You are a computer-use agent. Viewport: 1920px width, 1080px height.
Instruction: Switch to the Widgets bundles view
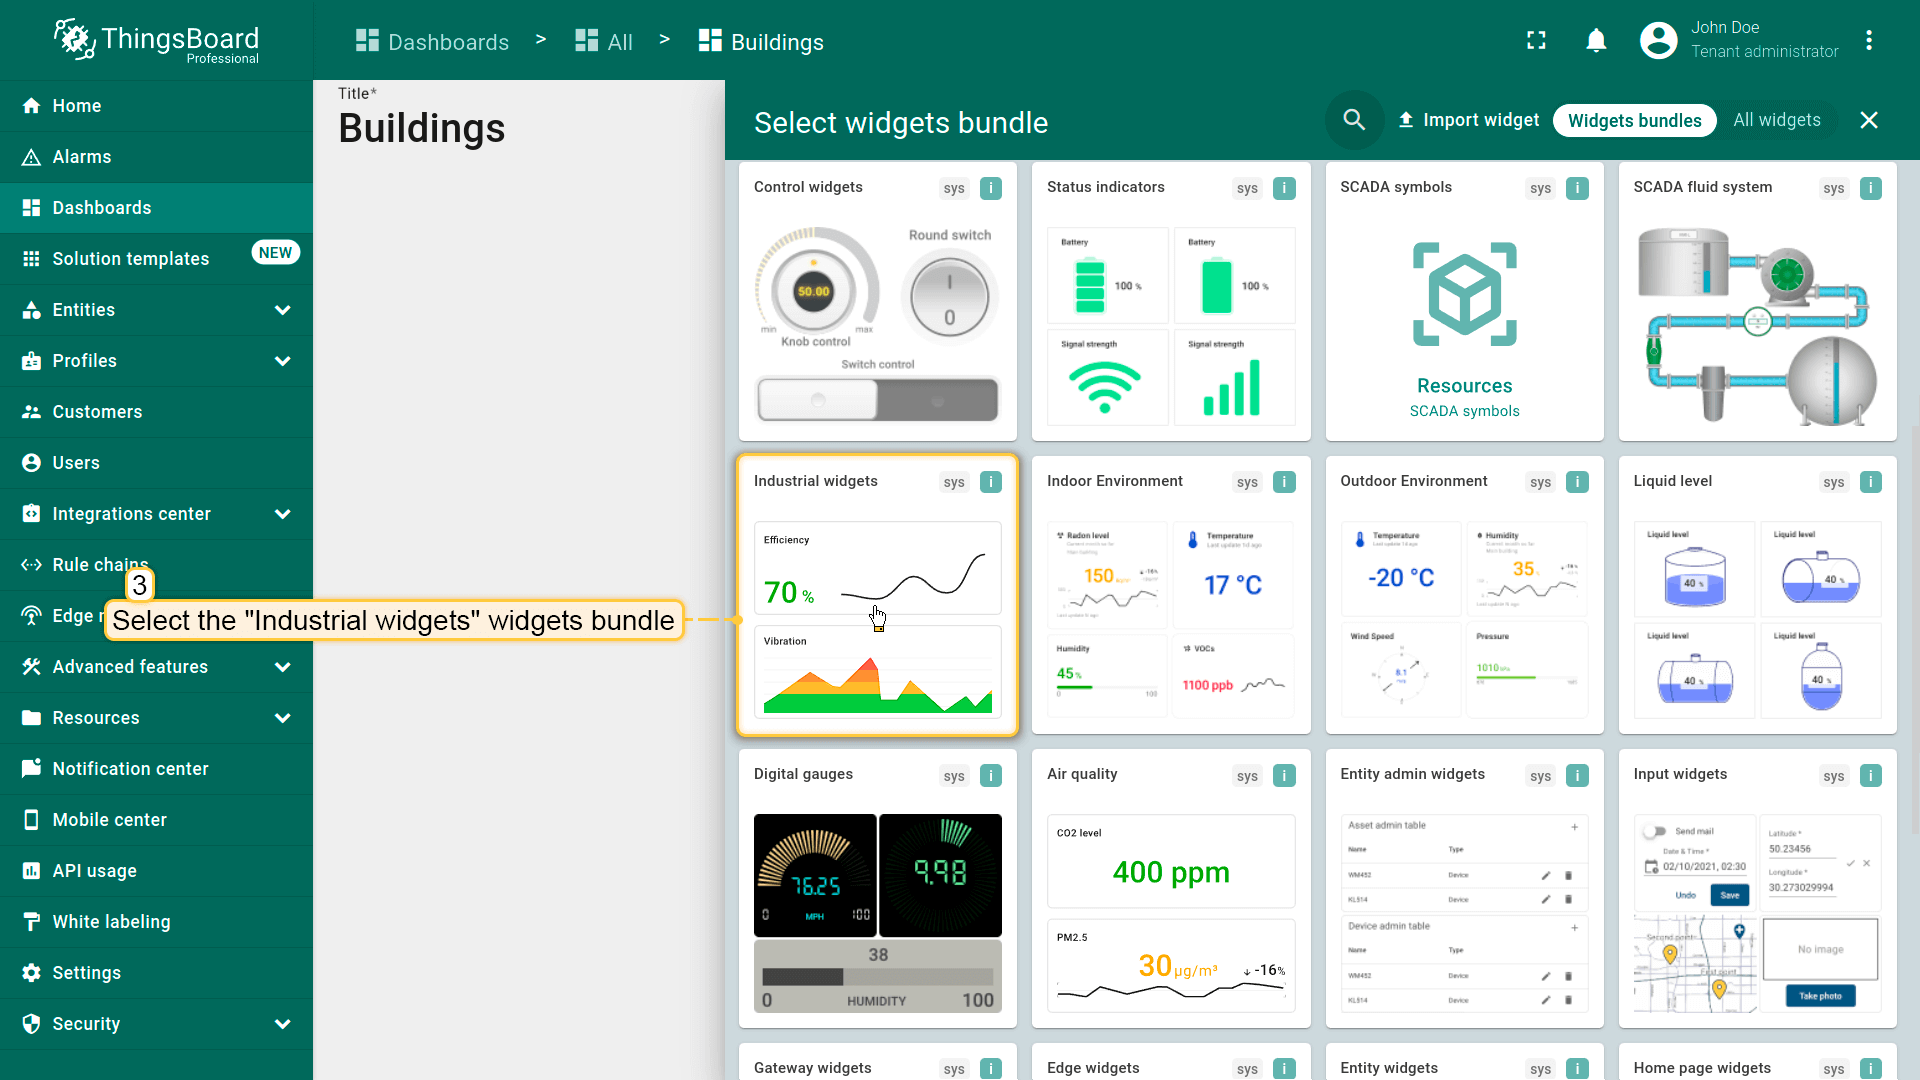pyautogui.click(x=1634, y=120)
